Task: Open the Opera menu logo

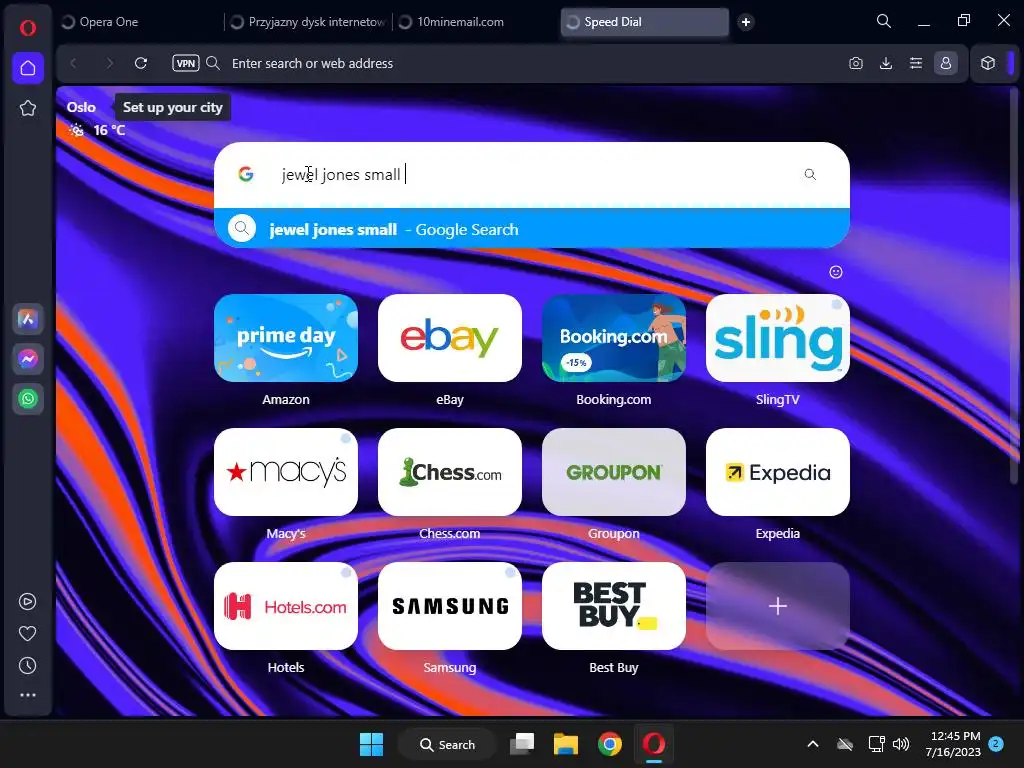Action: click(27, 27)
